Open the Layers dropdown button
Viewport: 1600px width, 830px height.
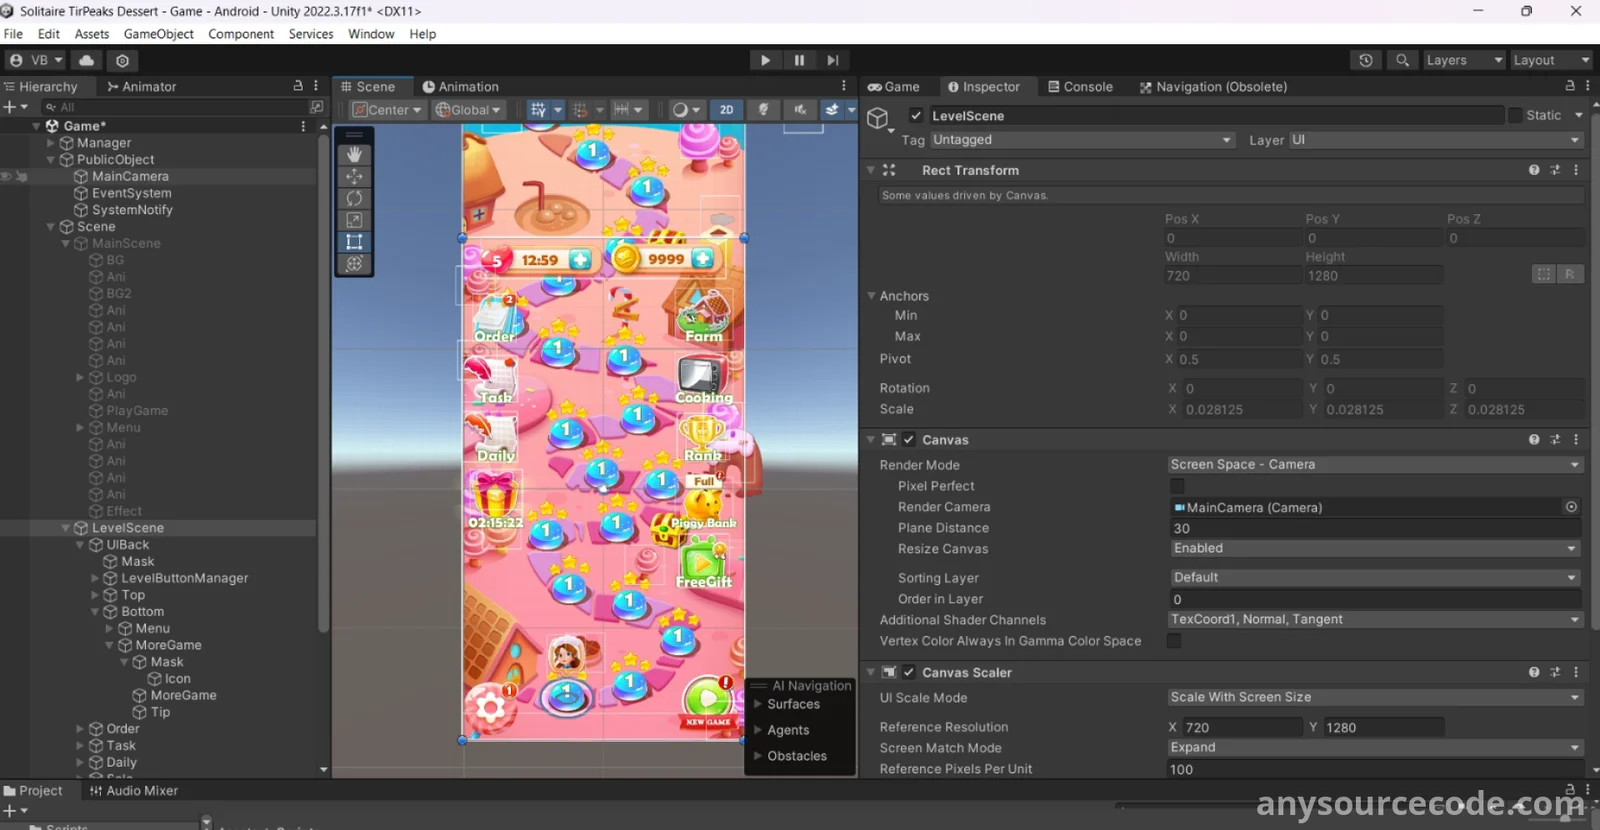pos(1464,60)
